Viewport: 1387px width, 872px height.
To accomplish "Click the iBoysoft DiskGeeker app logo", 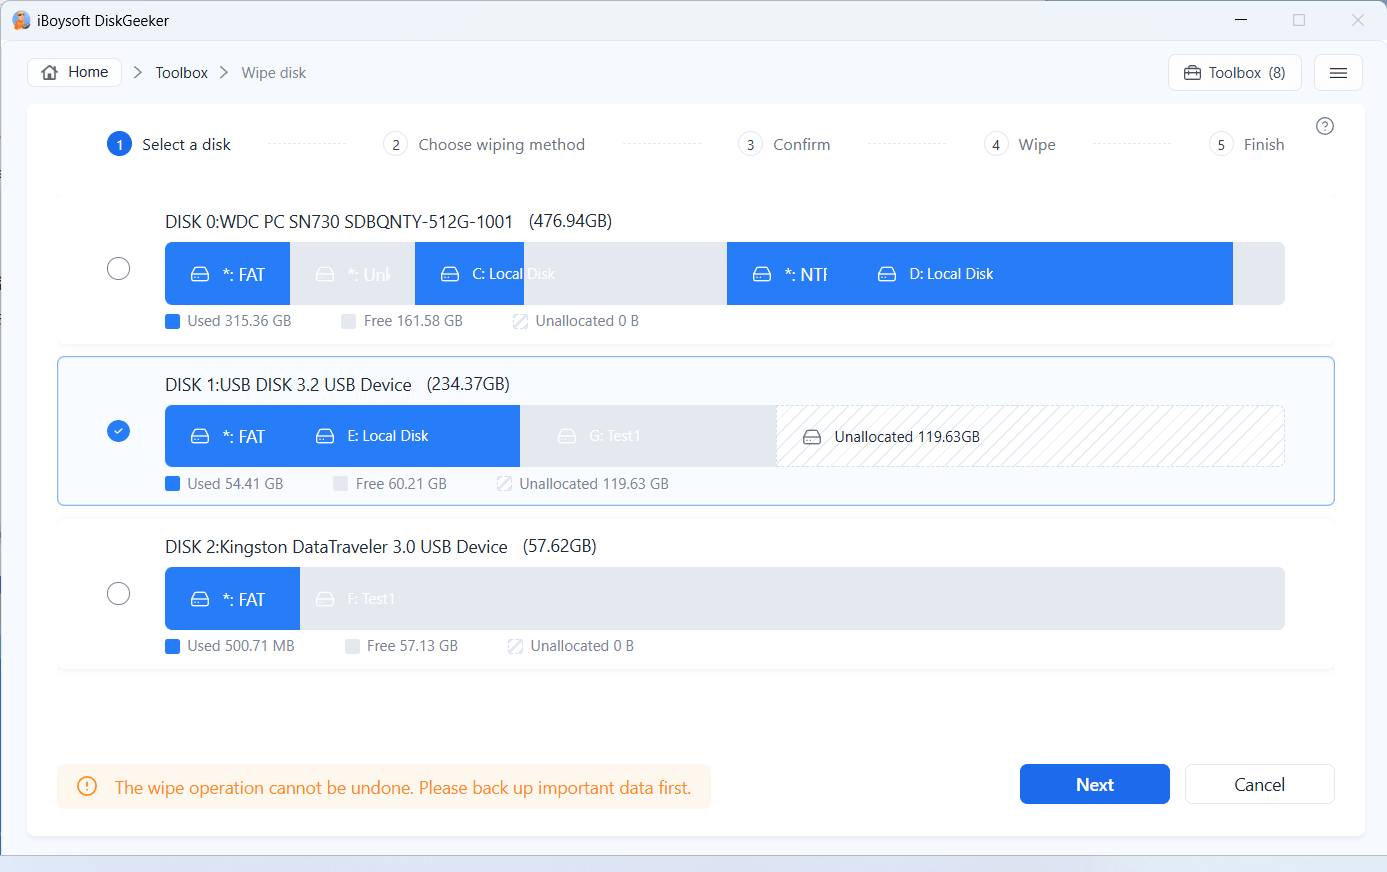I will pyautogui.click(x=20, y=20).
